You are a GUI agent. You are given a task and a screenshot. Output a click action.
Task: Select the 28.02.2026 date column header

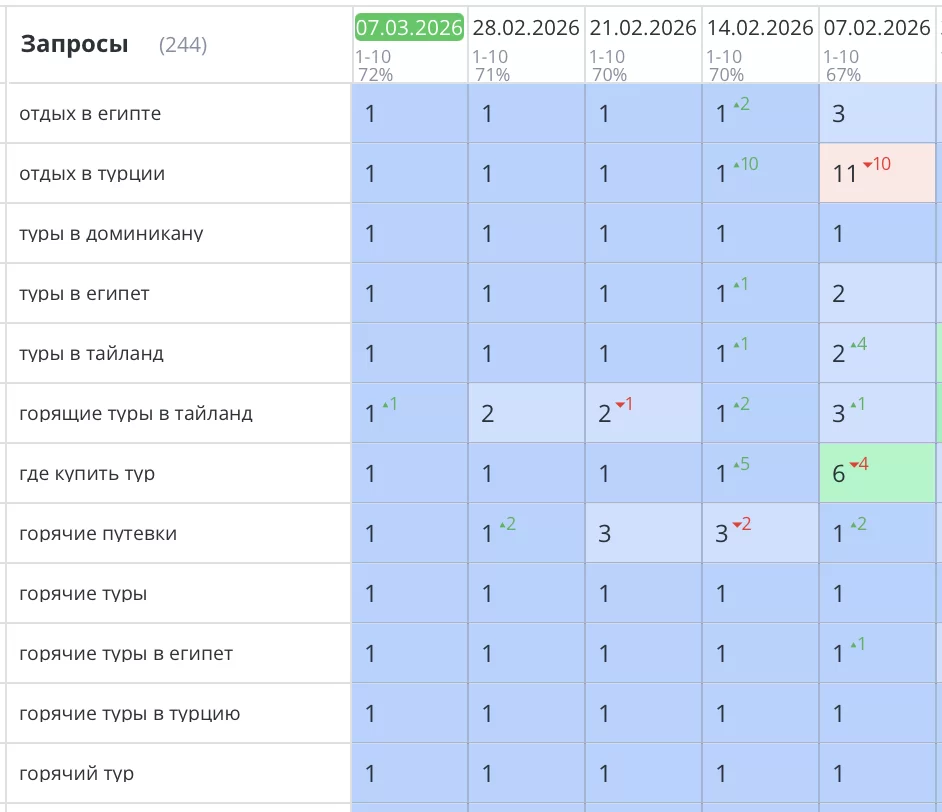(526, 27)
